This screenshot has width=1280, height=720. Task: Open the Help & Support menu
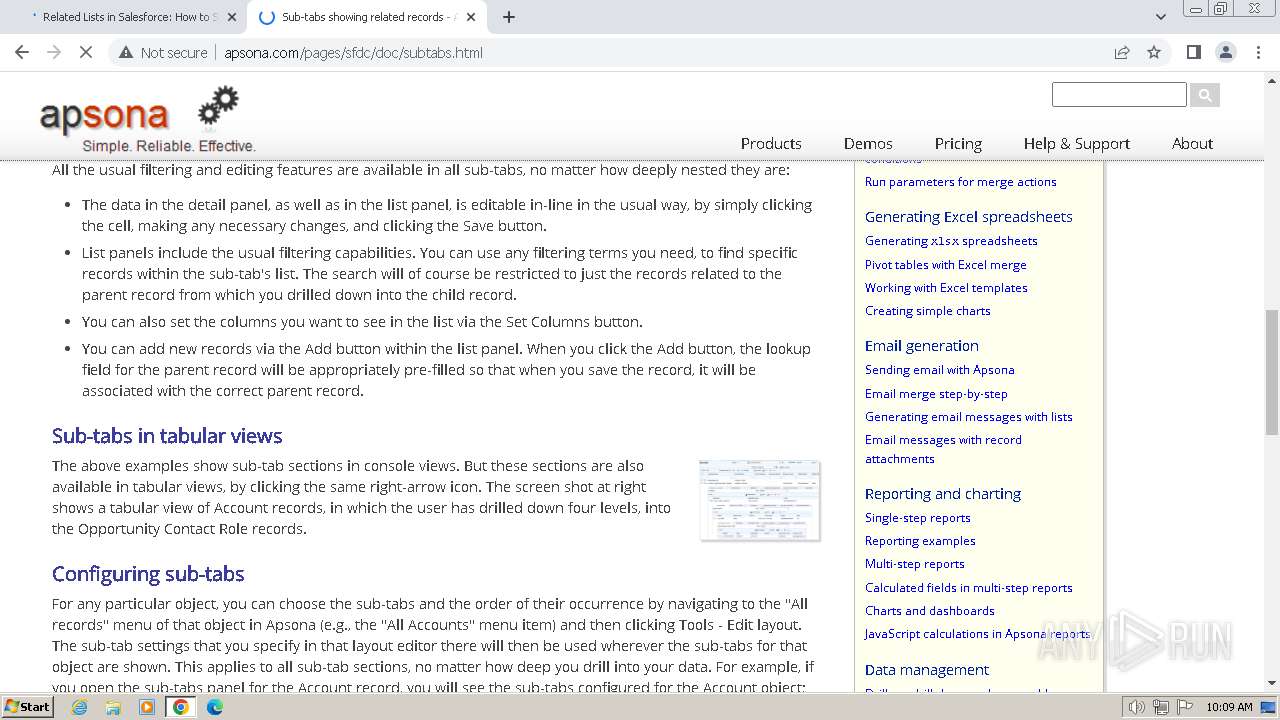[1076, 143]
